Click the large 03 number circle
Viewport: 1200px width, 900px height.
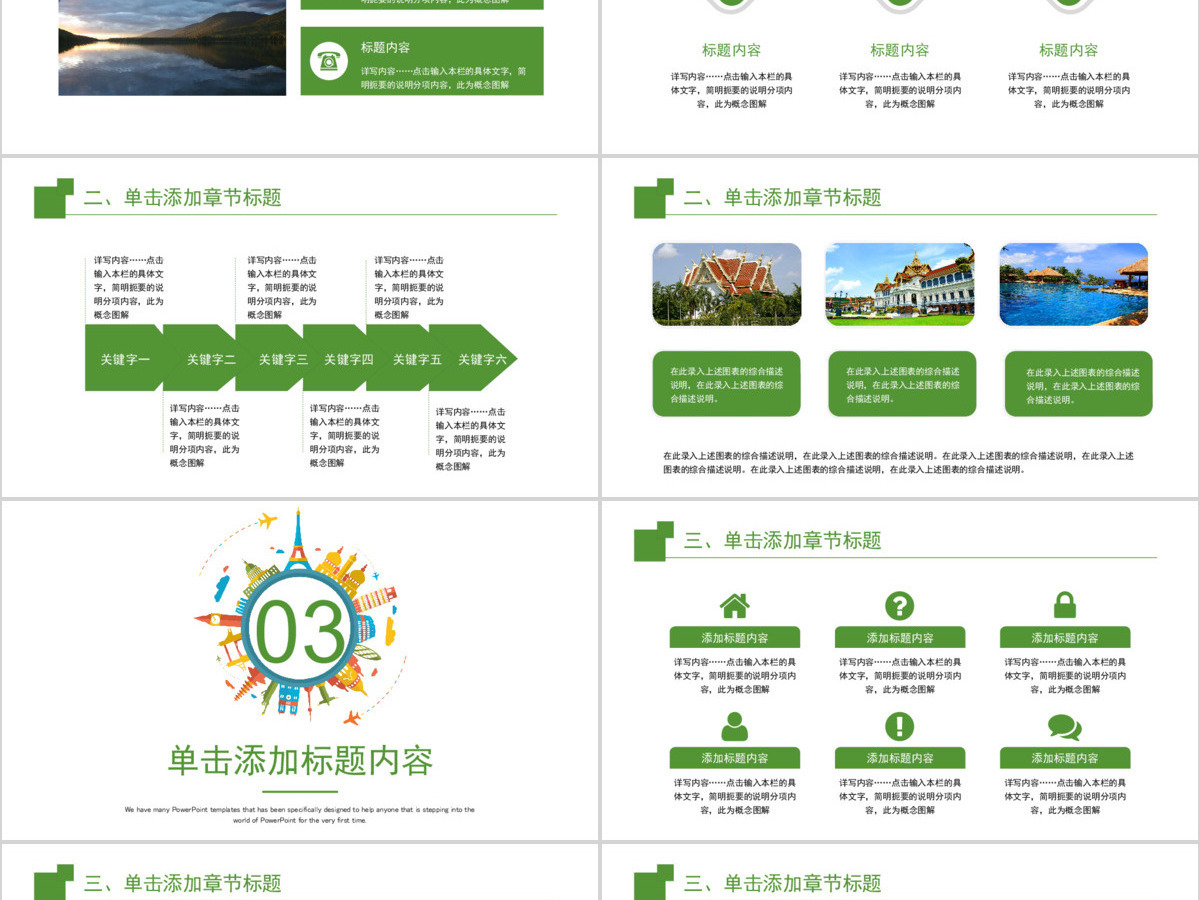300,631
